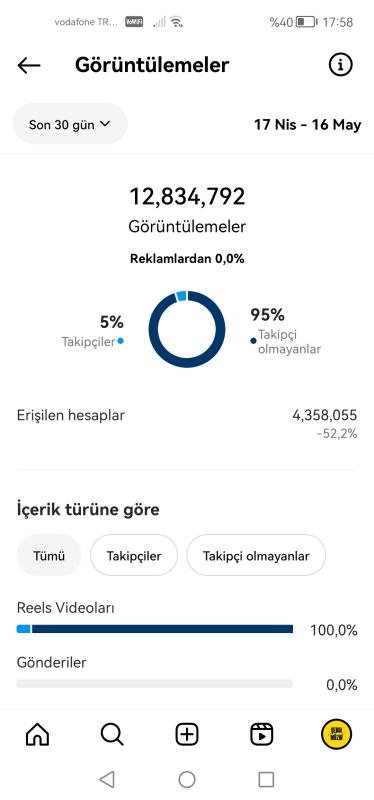The image size is (374, 800).
Task: Tap the create new post plus icon
Action: pyautogui.click(x=187, y=735)
